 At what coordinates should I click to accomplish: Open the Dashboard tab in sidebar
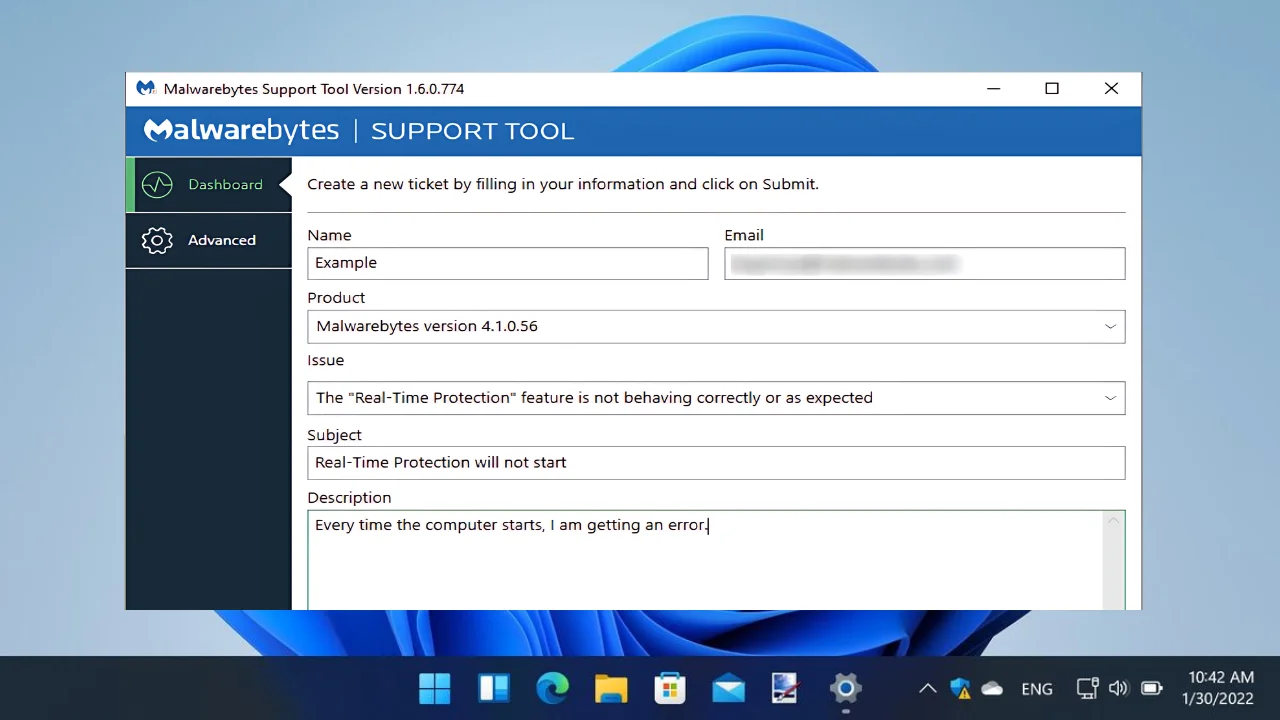[209, 185]
